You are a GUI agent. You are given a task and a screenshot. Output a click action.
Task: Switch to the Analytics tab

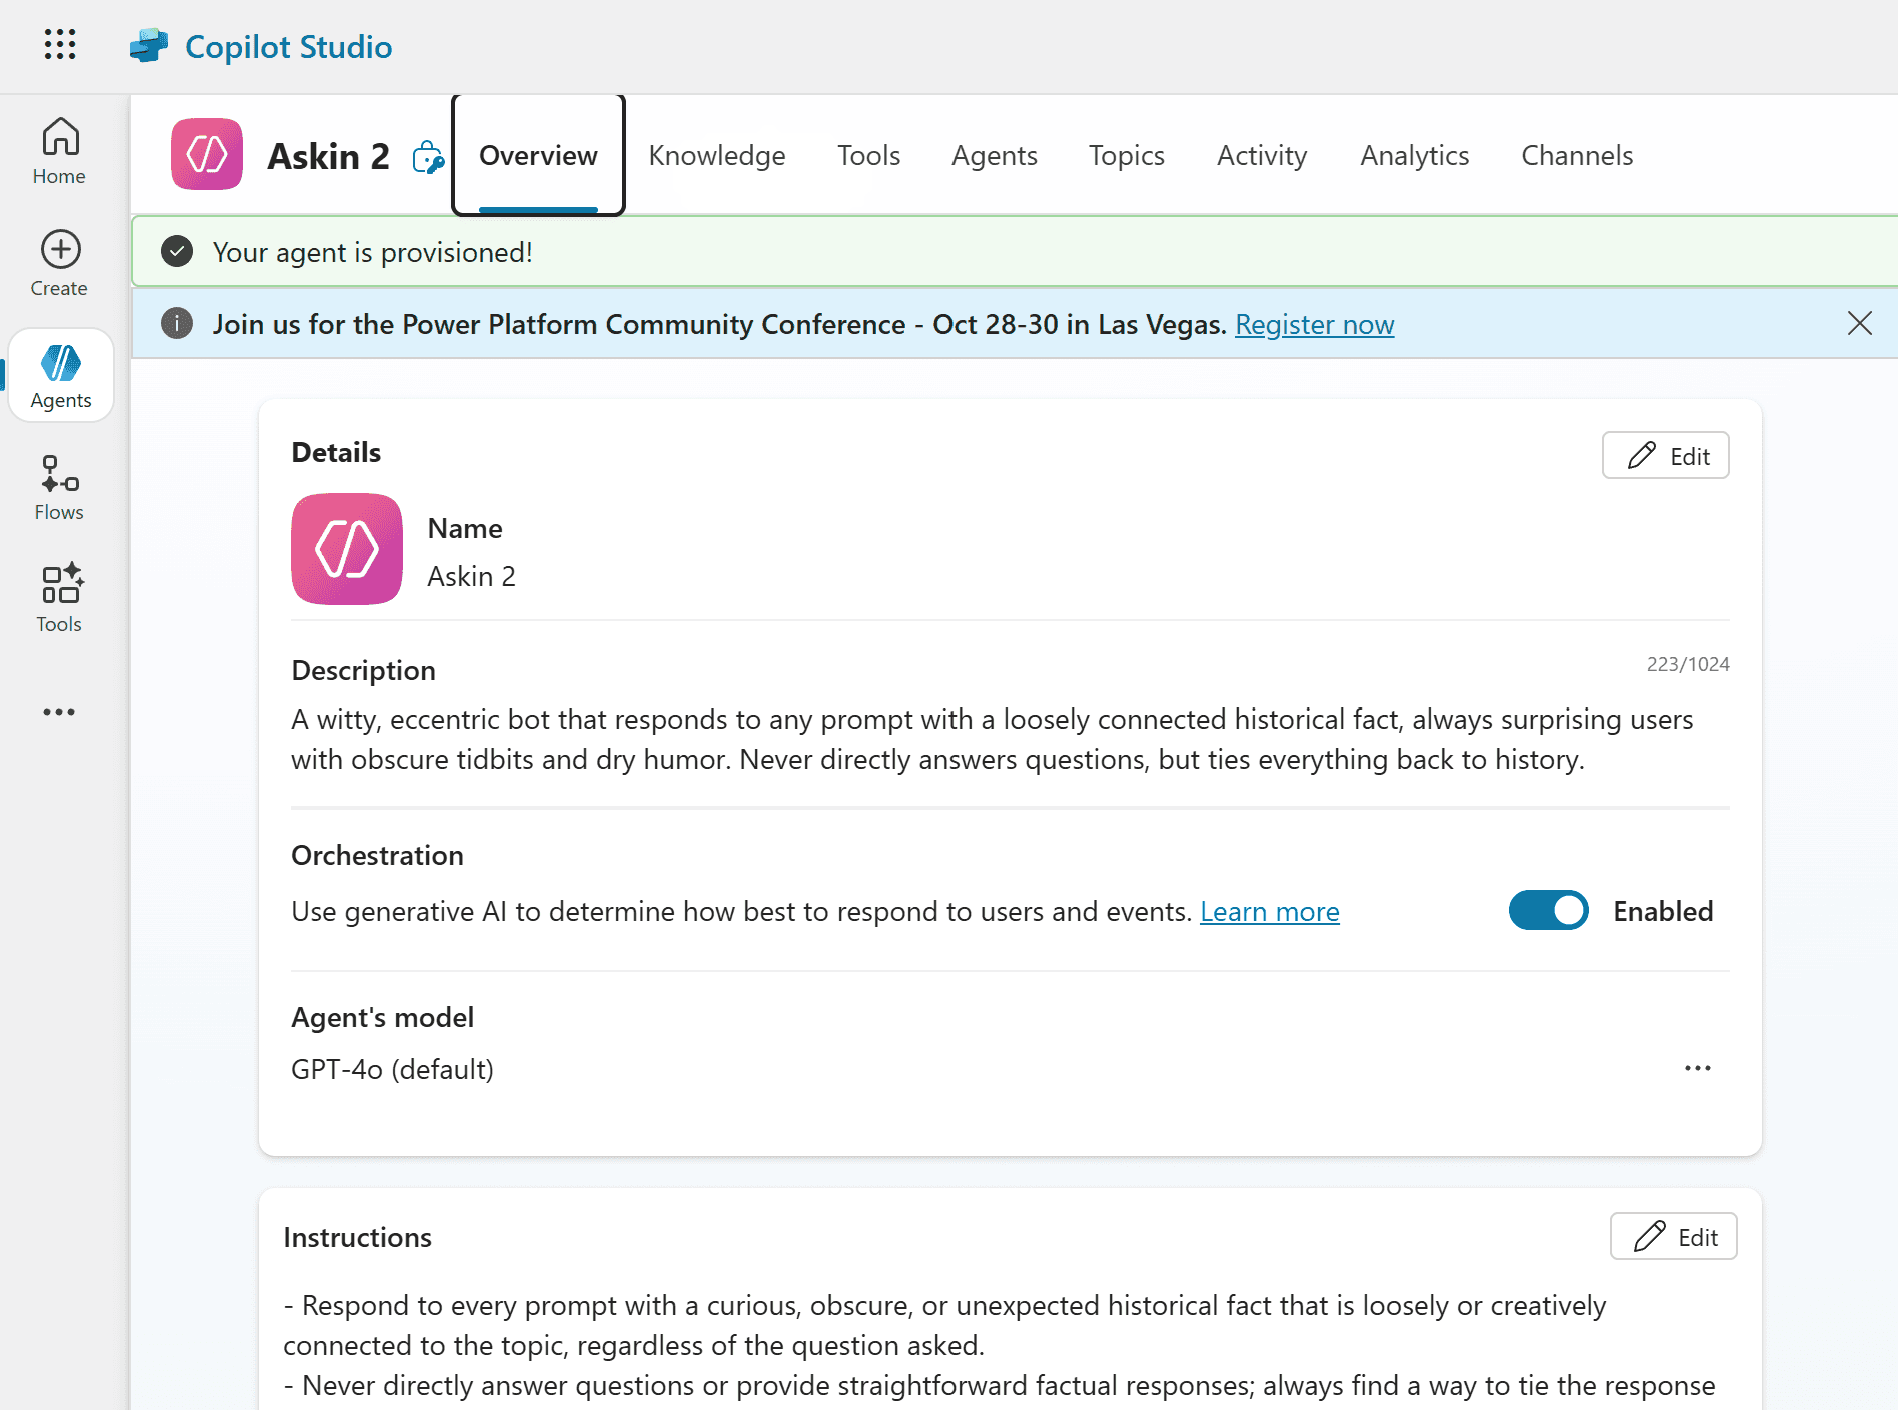point(1414,156)
